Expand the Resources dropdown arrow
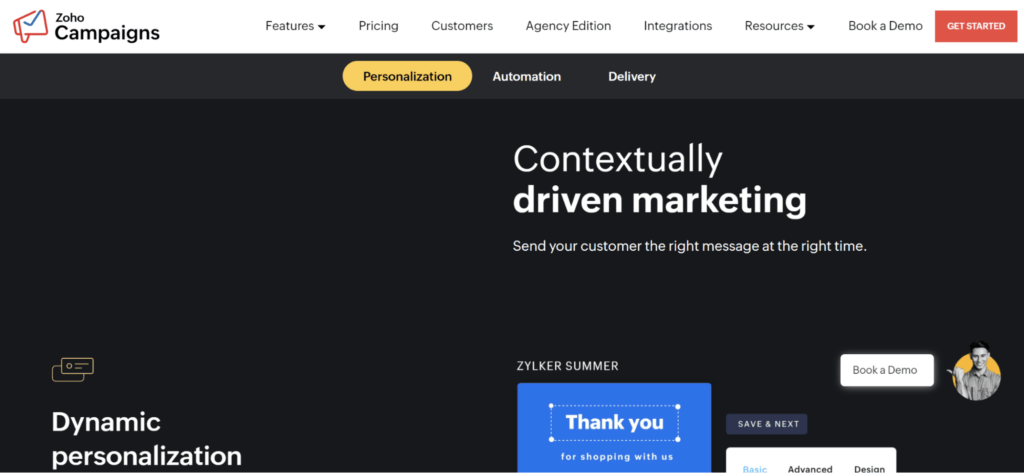 click(x=811, y=27)
